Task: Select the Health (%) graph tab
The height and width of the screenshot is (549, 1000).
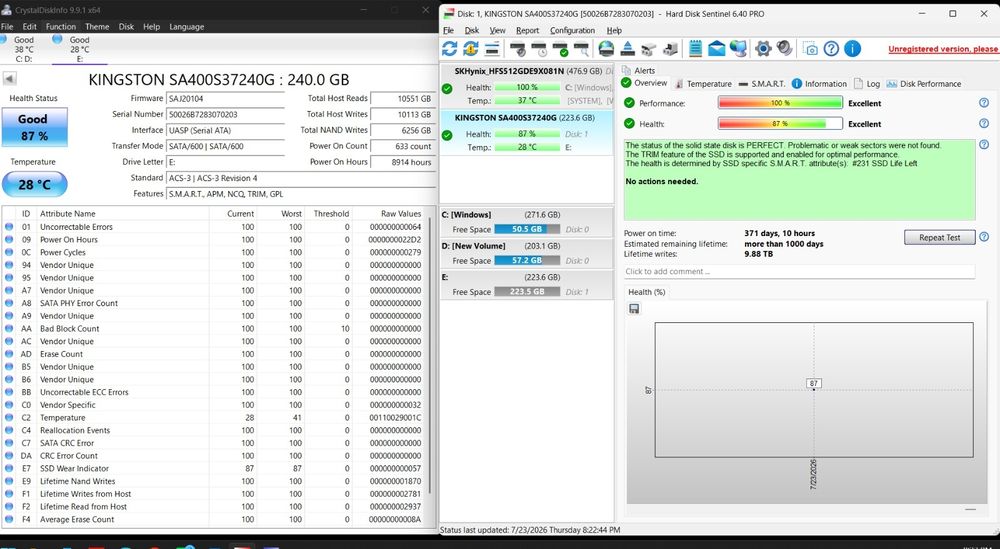Action: 647,292
